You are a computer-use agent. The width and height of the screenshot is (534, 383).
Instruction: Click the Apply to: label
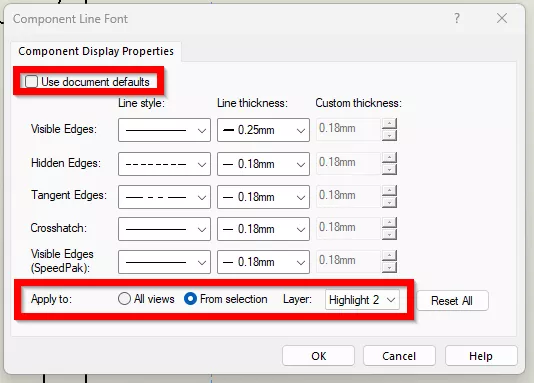(51, 299)
